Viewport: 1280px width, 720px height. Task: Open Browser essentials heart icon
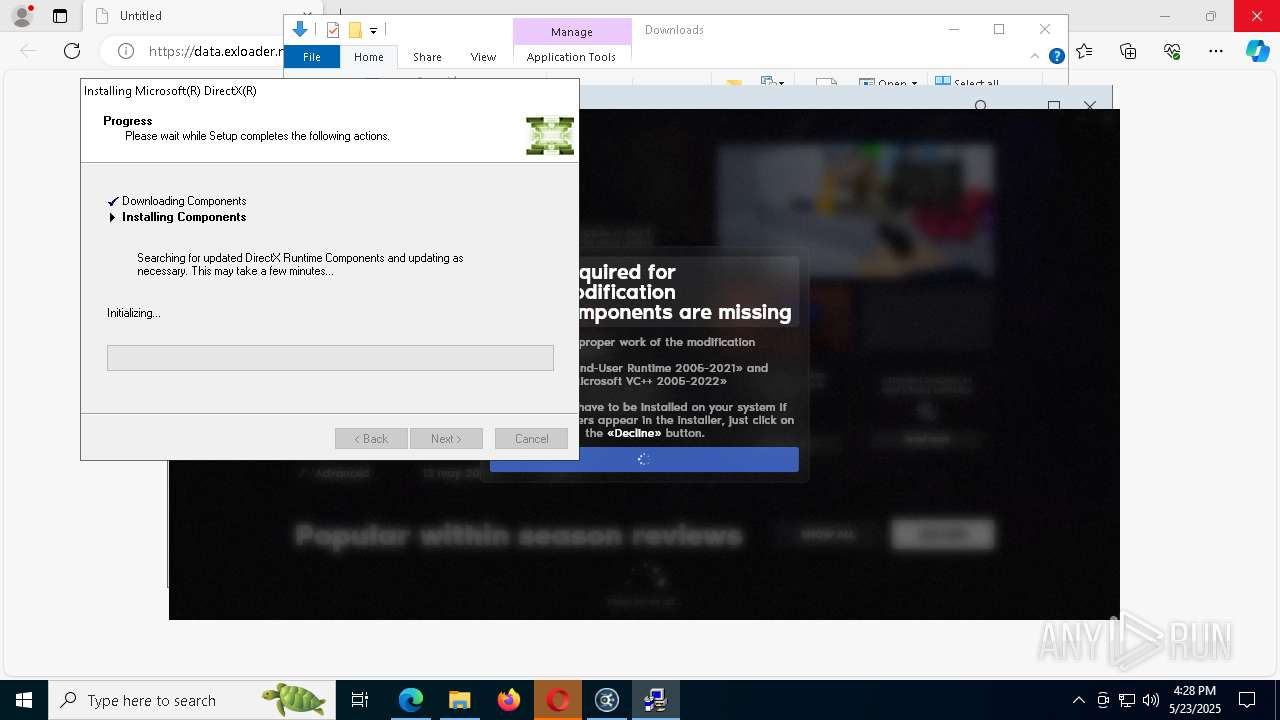(1172, 51)
